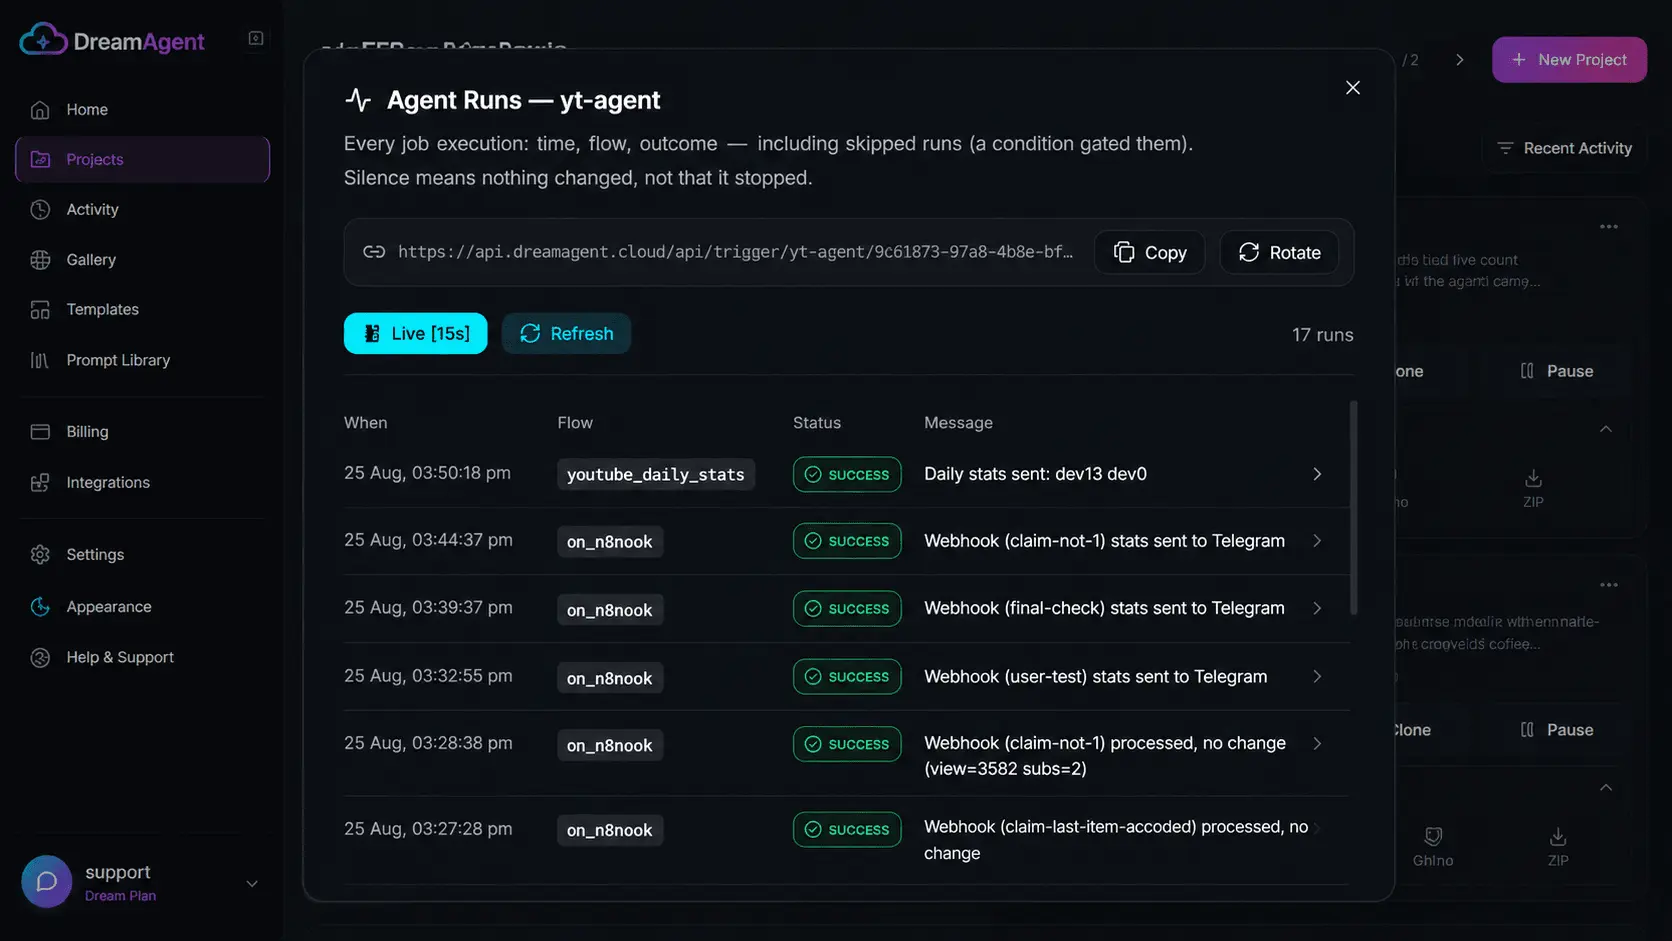Click the Appearance moon icon
1672x941 pixels.
(x=40, y=606)
